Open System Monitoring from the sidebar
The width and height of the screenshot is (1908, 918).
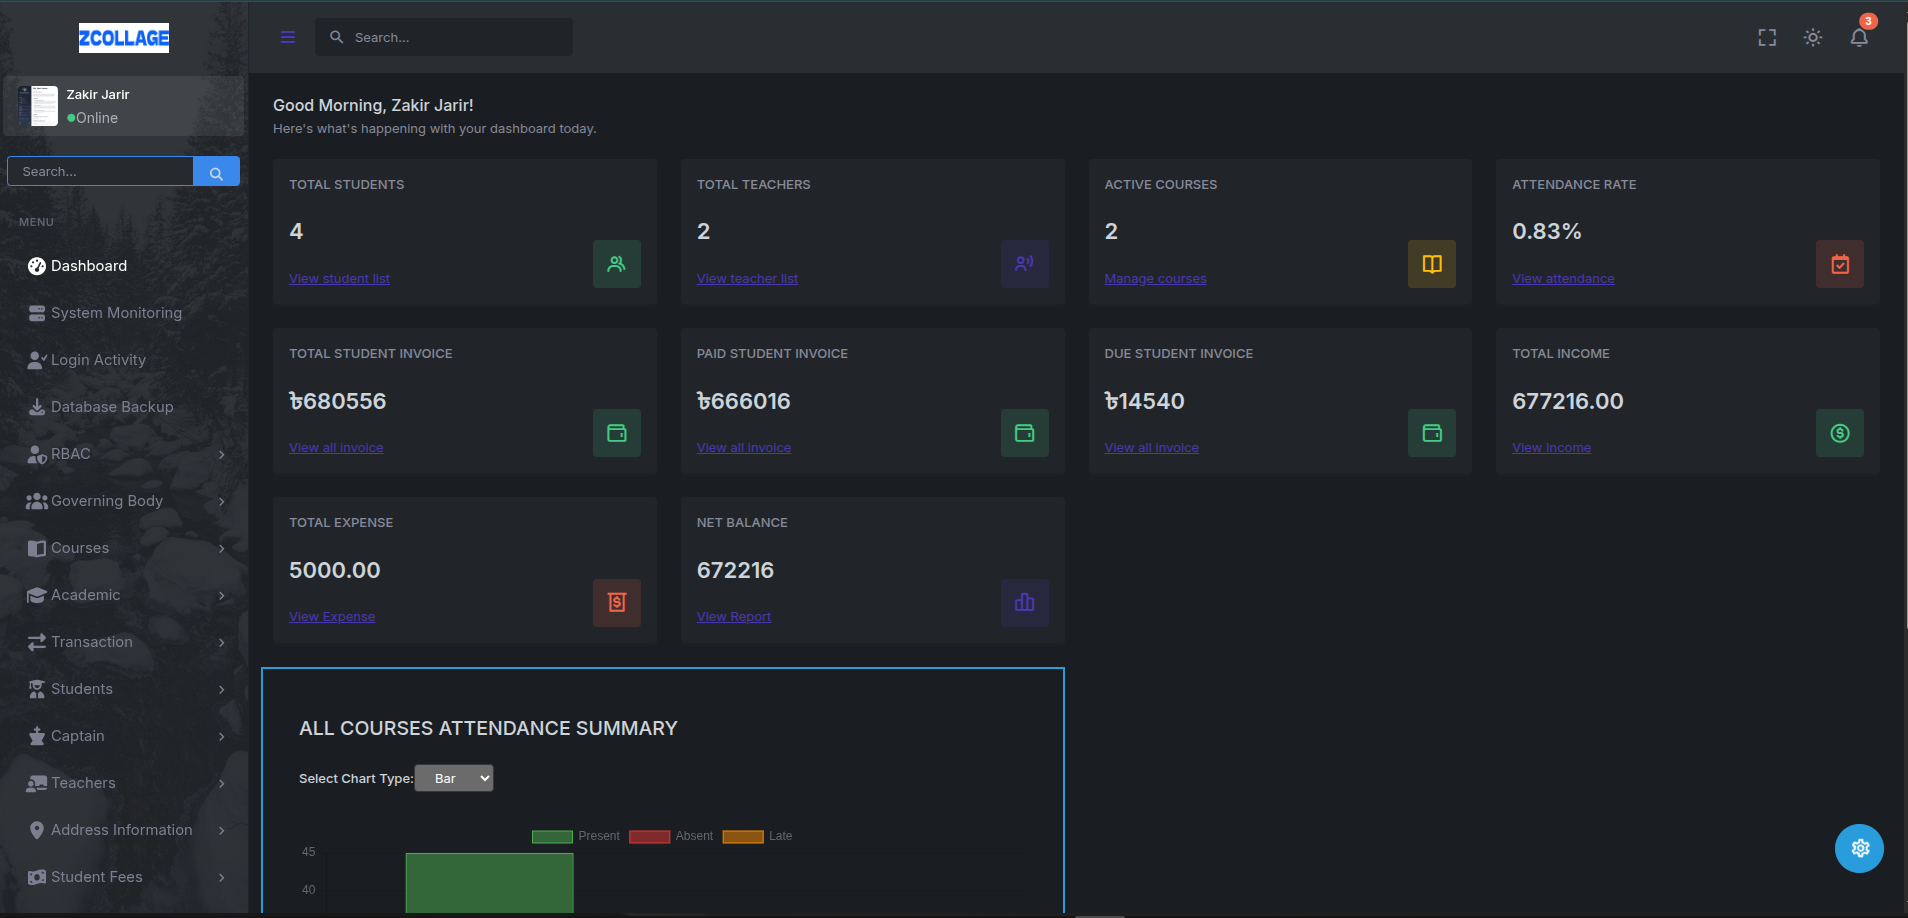click(x=116, y=313)
